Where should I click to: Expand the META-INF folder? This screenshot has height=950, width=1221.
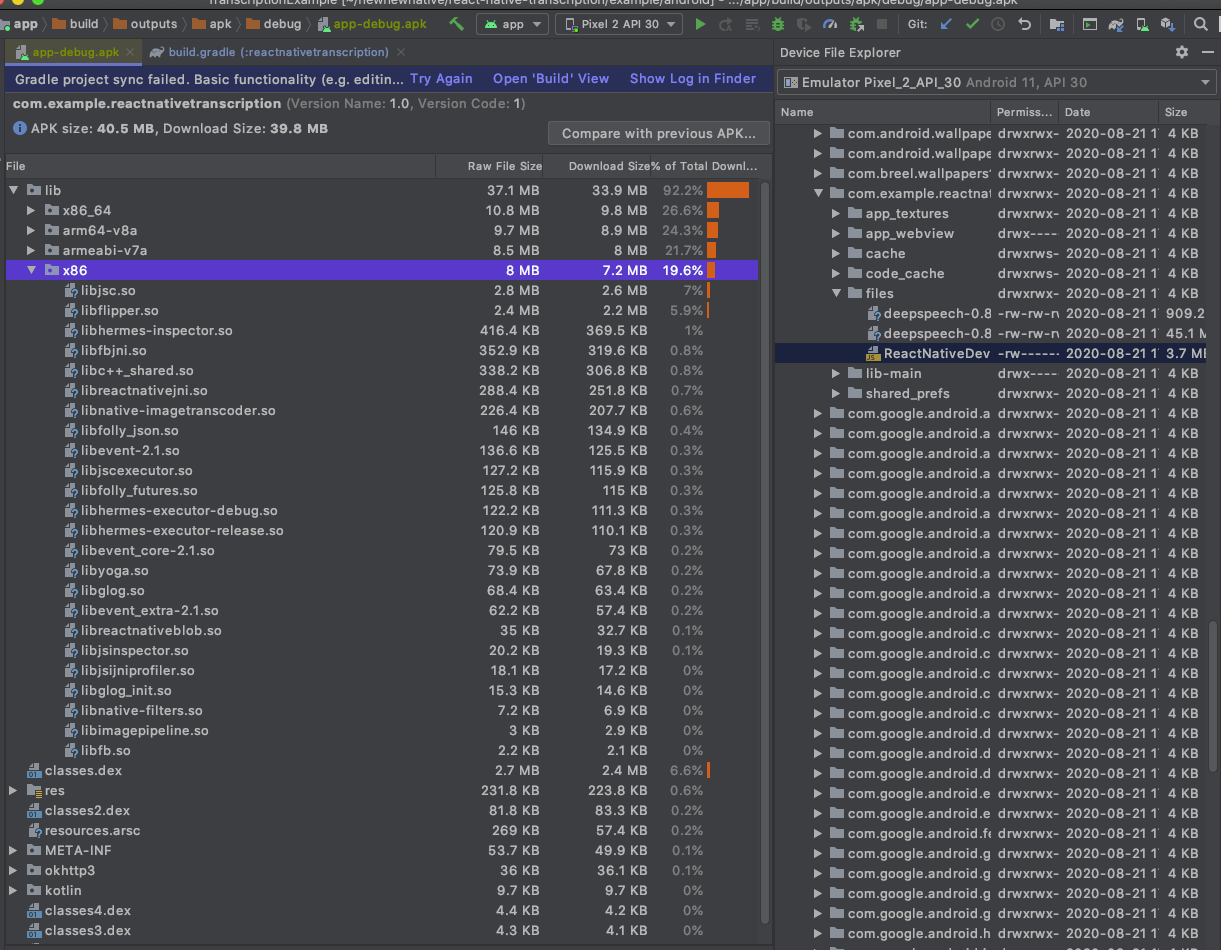pos(14,850)
